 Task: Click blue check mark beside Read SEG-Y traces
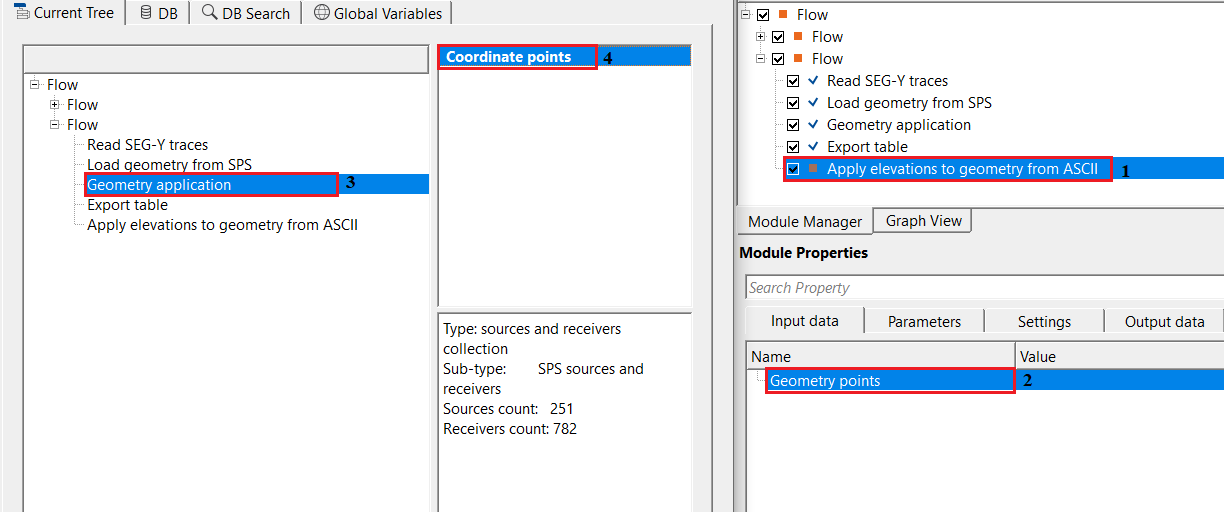click(x=813, y=81)
